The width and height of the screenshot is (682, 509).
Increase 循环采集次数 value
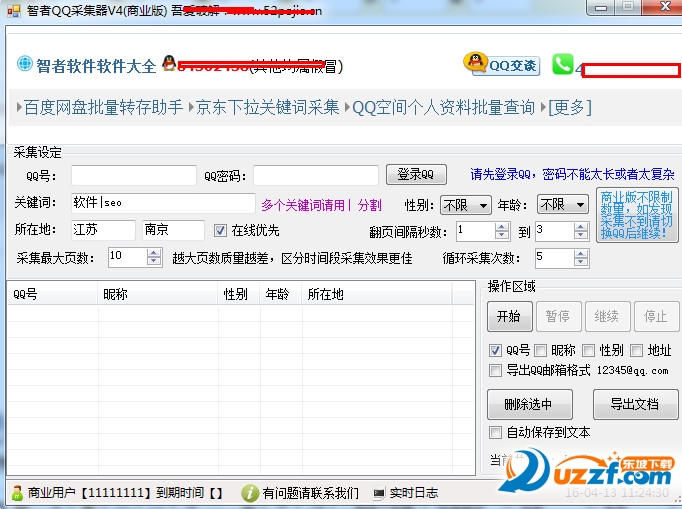pos(581,254)
